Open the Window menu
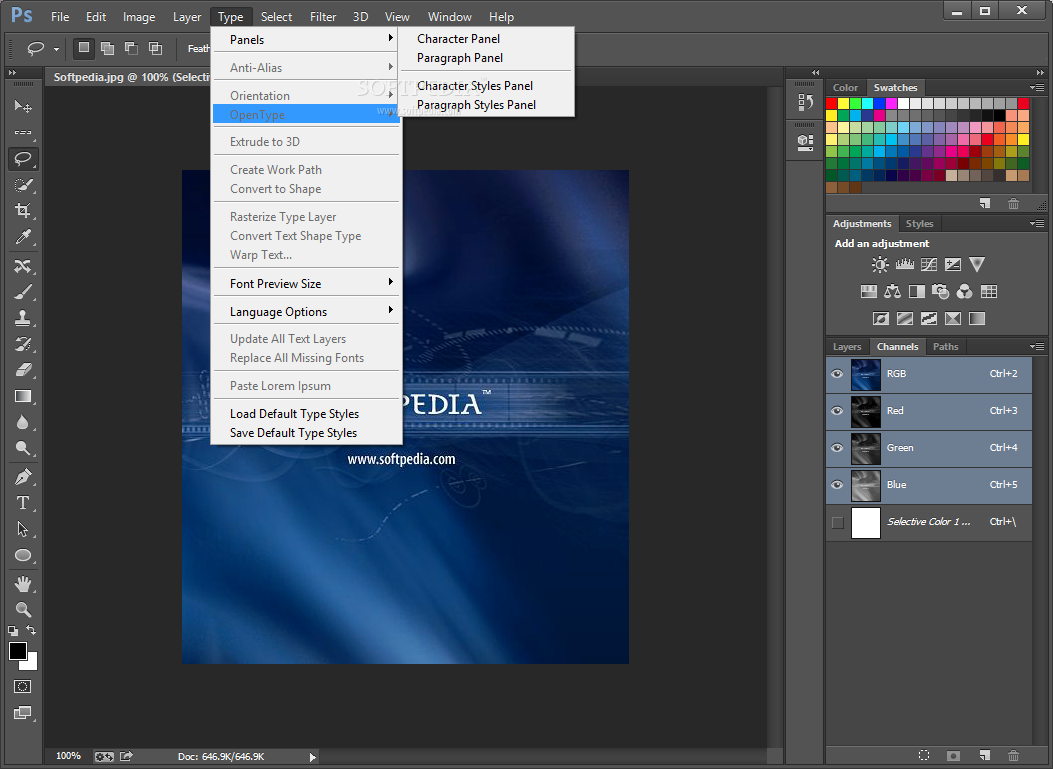The height and width of the screenshot is (769, 1053). [x=449, y=17]
